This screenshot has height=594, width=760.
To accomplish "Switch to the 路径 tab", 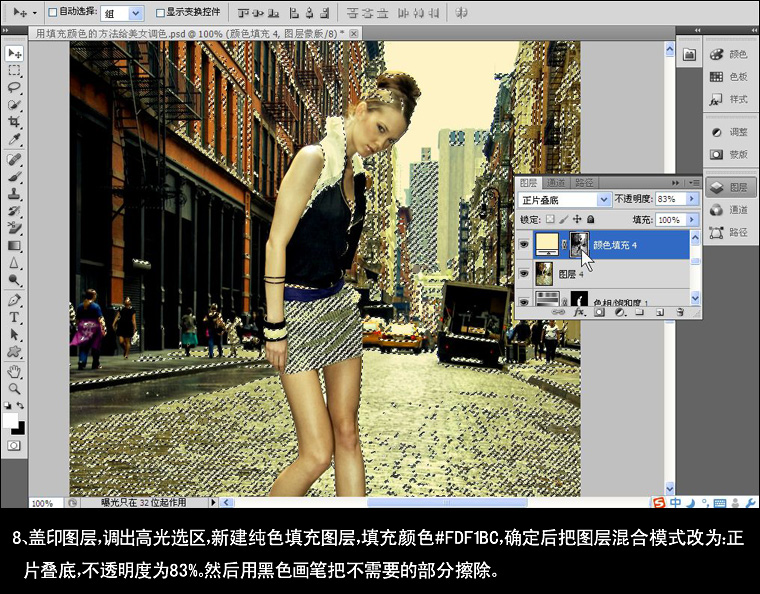I will [584, 183].
